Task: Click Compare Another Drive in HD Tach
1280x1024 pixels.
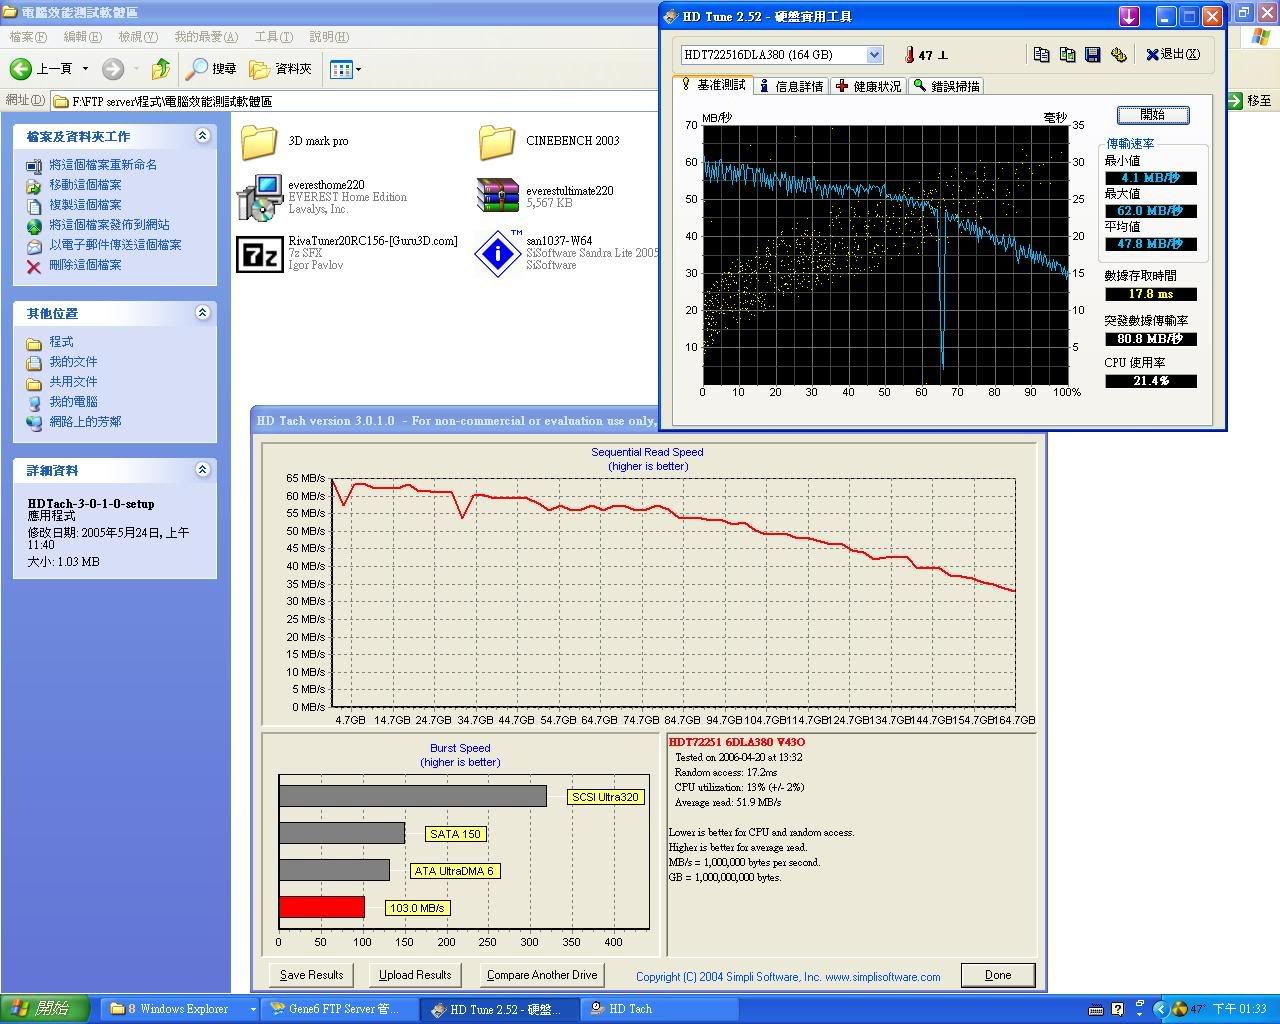Action: [x=542, y=975]
